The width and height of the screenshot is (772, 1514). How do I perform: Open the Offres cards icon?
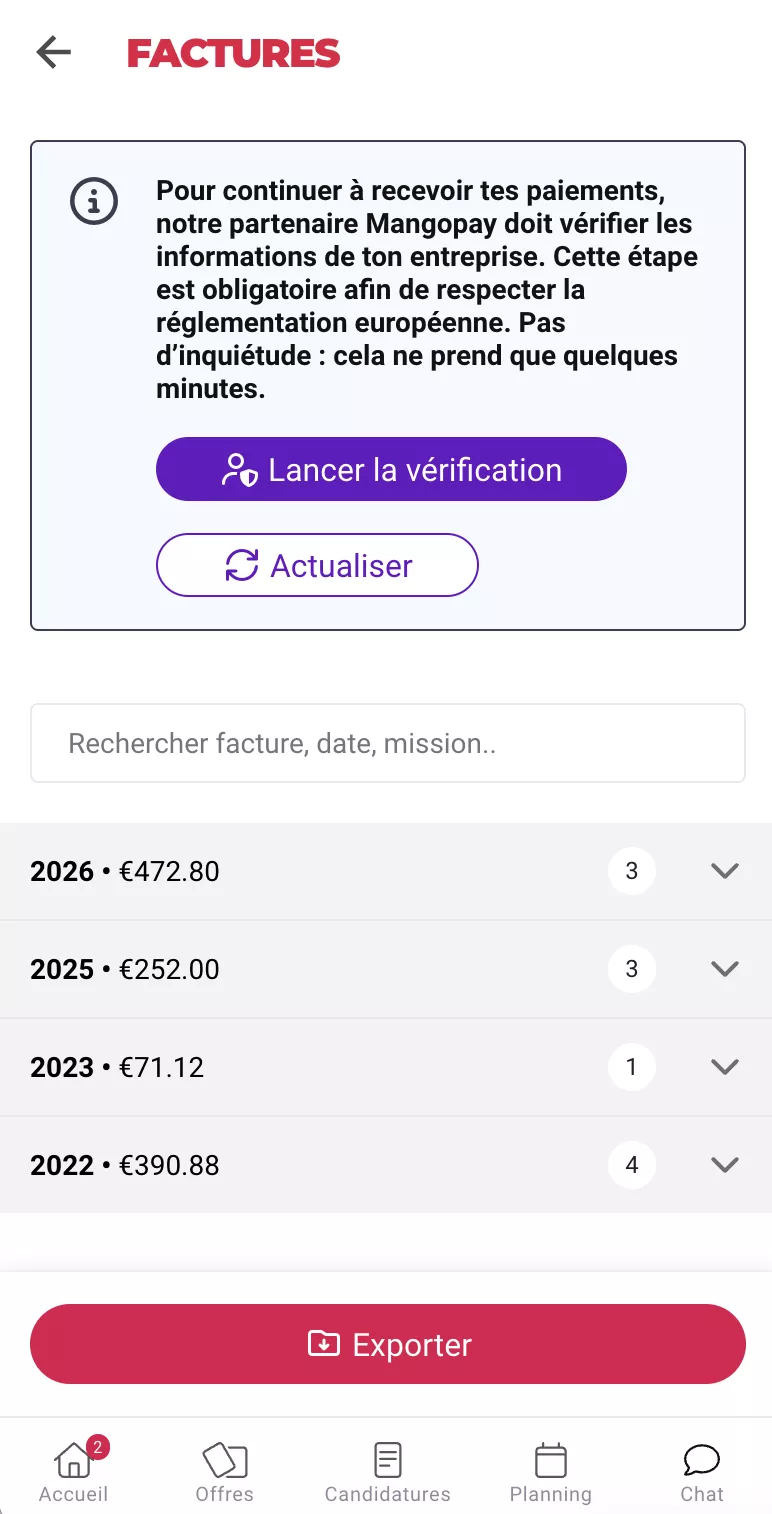tap(225, 1461)
